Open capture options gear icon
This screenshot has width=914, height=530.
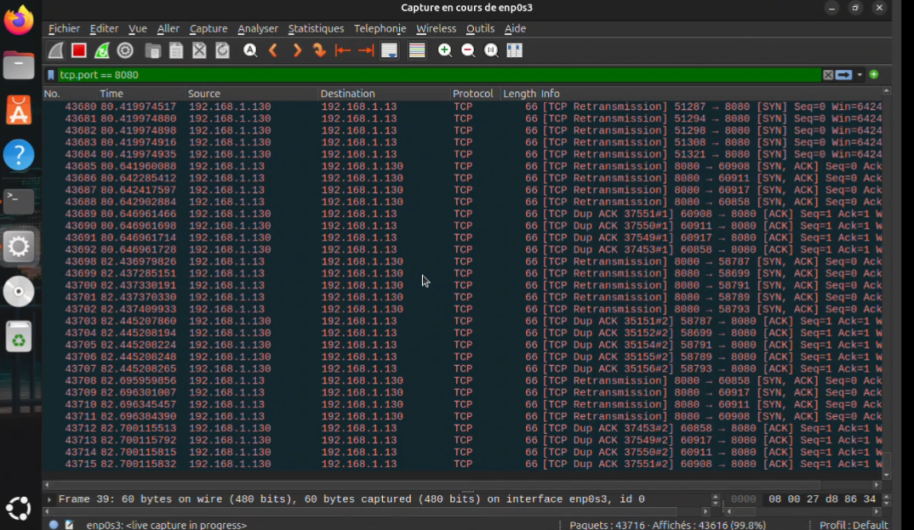pos(125,50)
